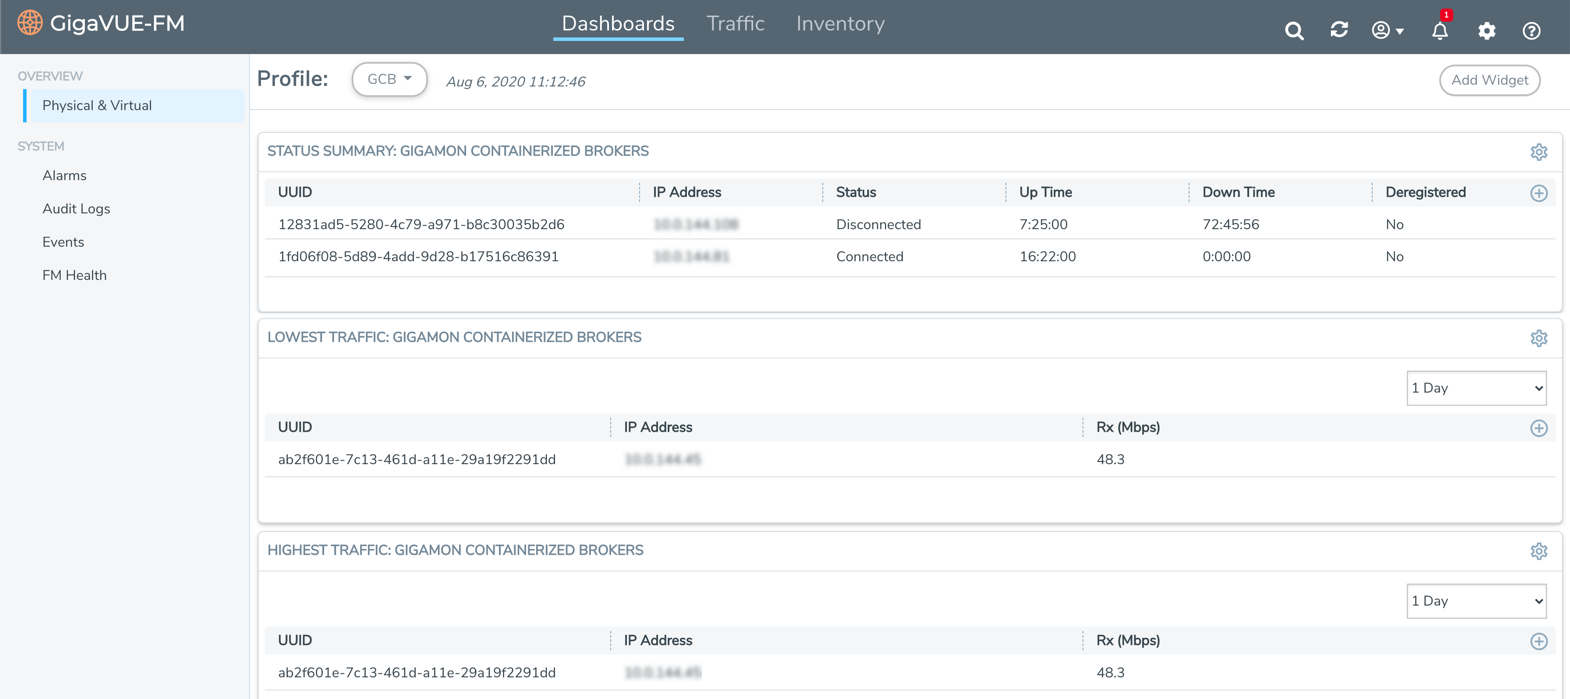The height and width of the screenshot is (699, 1570).
Task: Open Events in the sidebar
Action: tap(63, 242)
